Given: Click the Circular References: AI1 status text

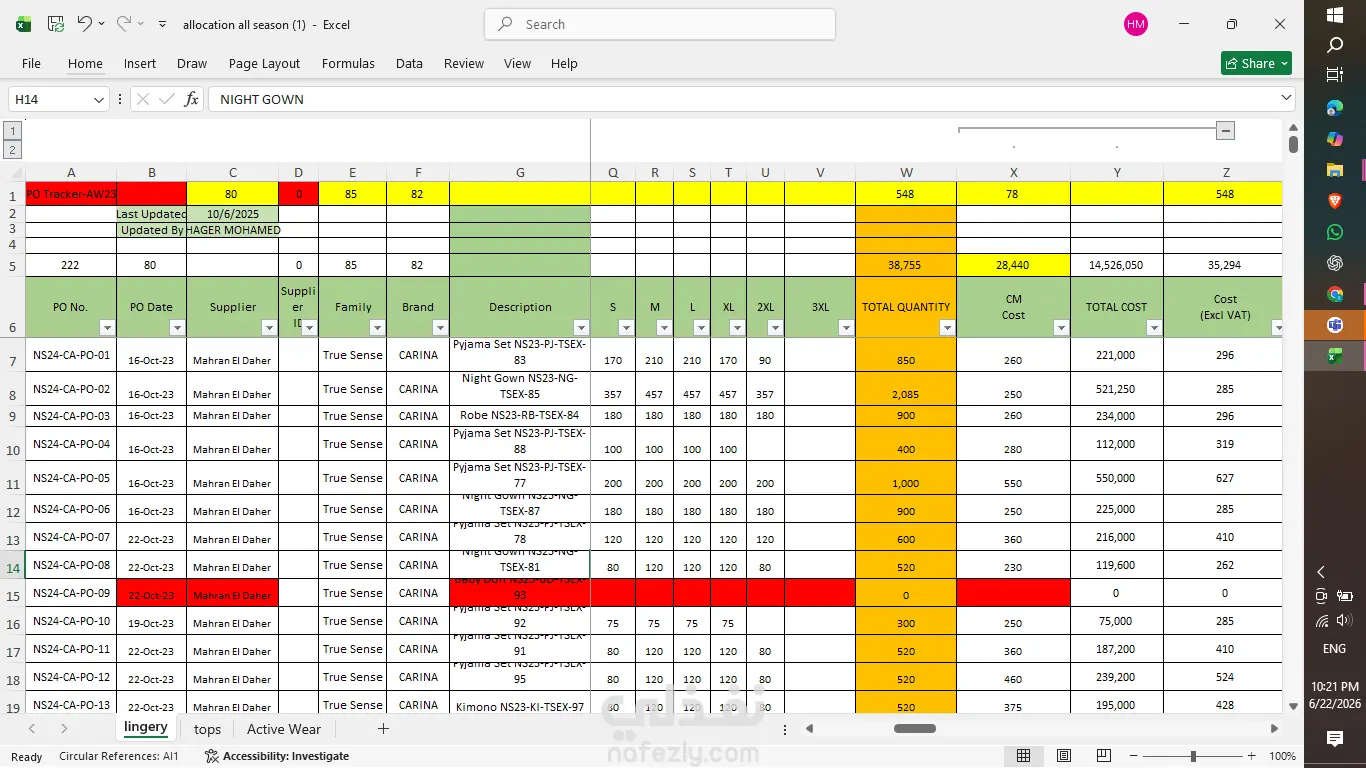Looking at the screenshot, I should coord(119,756).
